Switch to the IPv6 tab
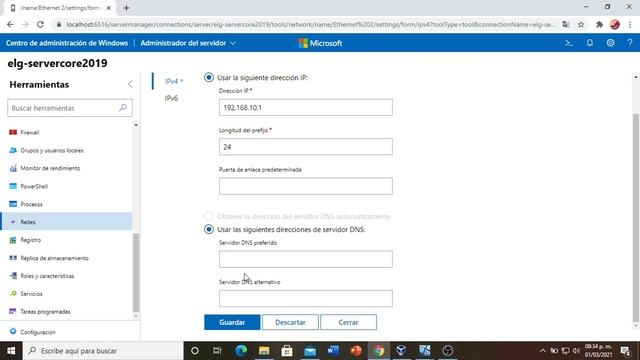This screenshot has height=360, width=640. coord(171,98)
